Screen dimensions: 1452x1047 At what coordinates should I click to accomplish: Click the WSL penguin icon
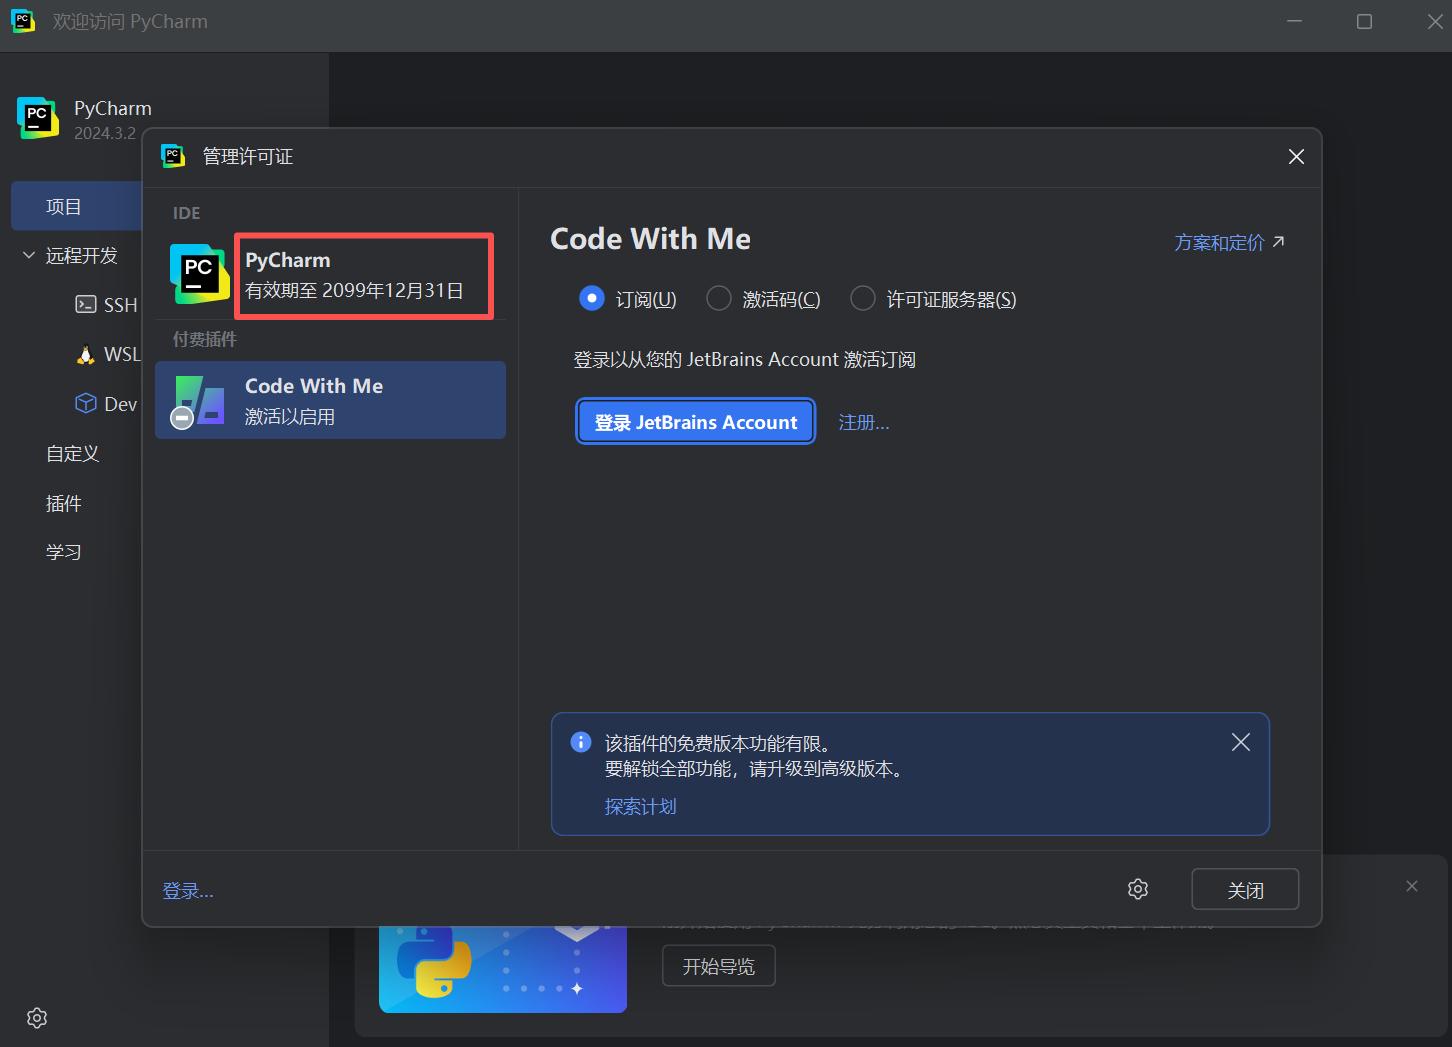[86, 354]
